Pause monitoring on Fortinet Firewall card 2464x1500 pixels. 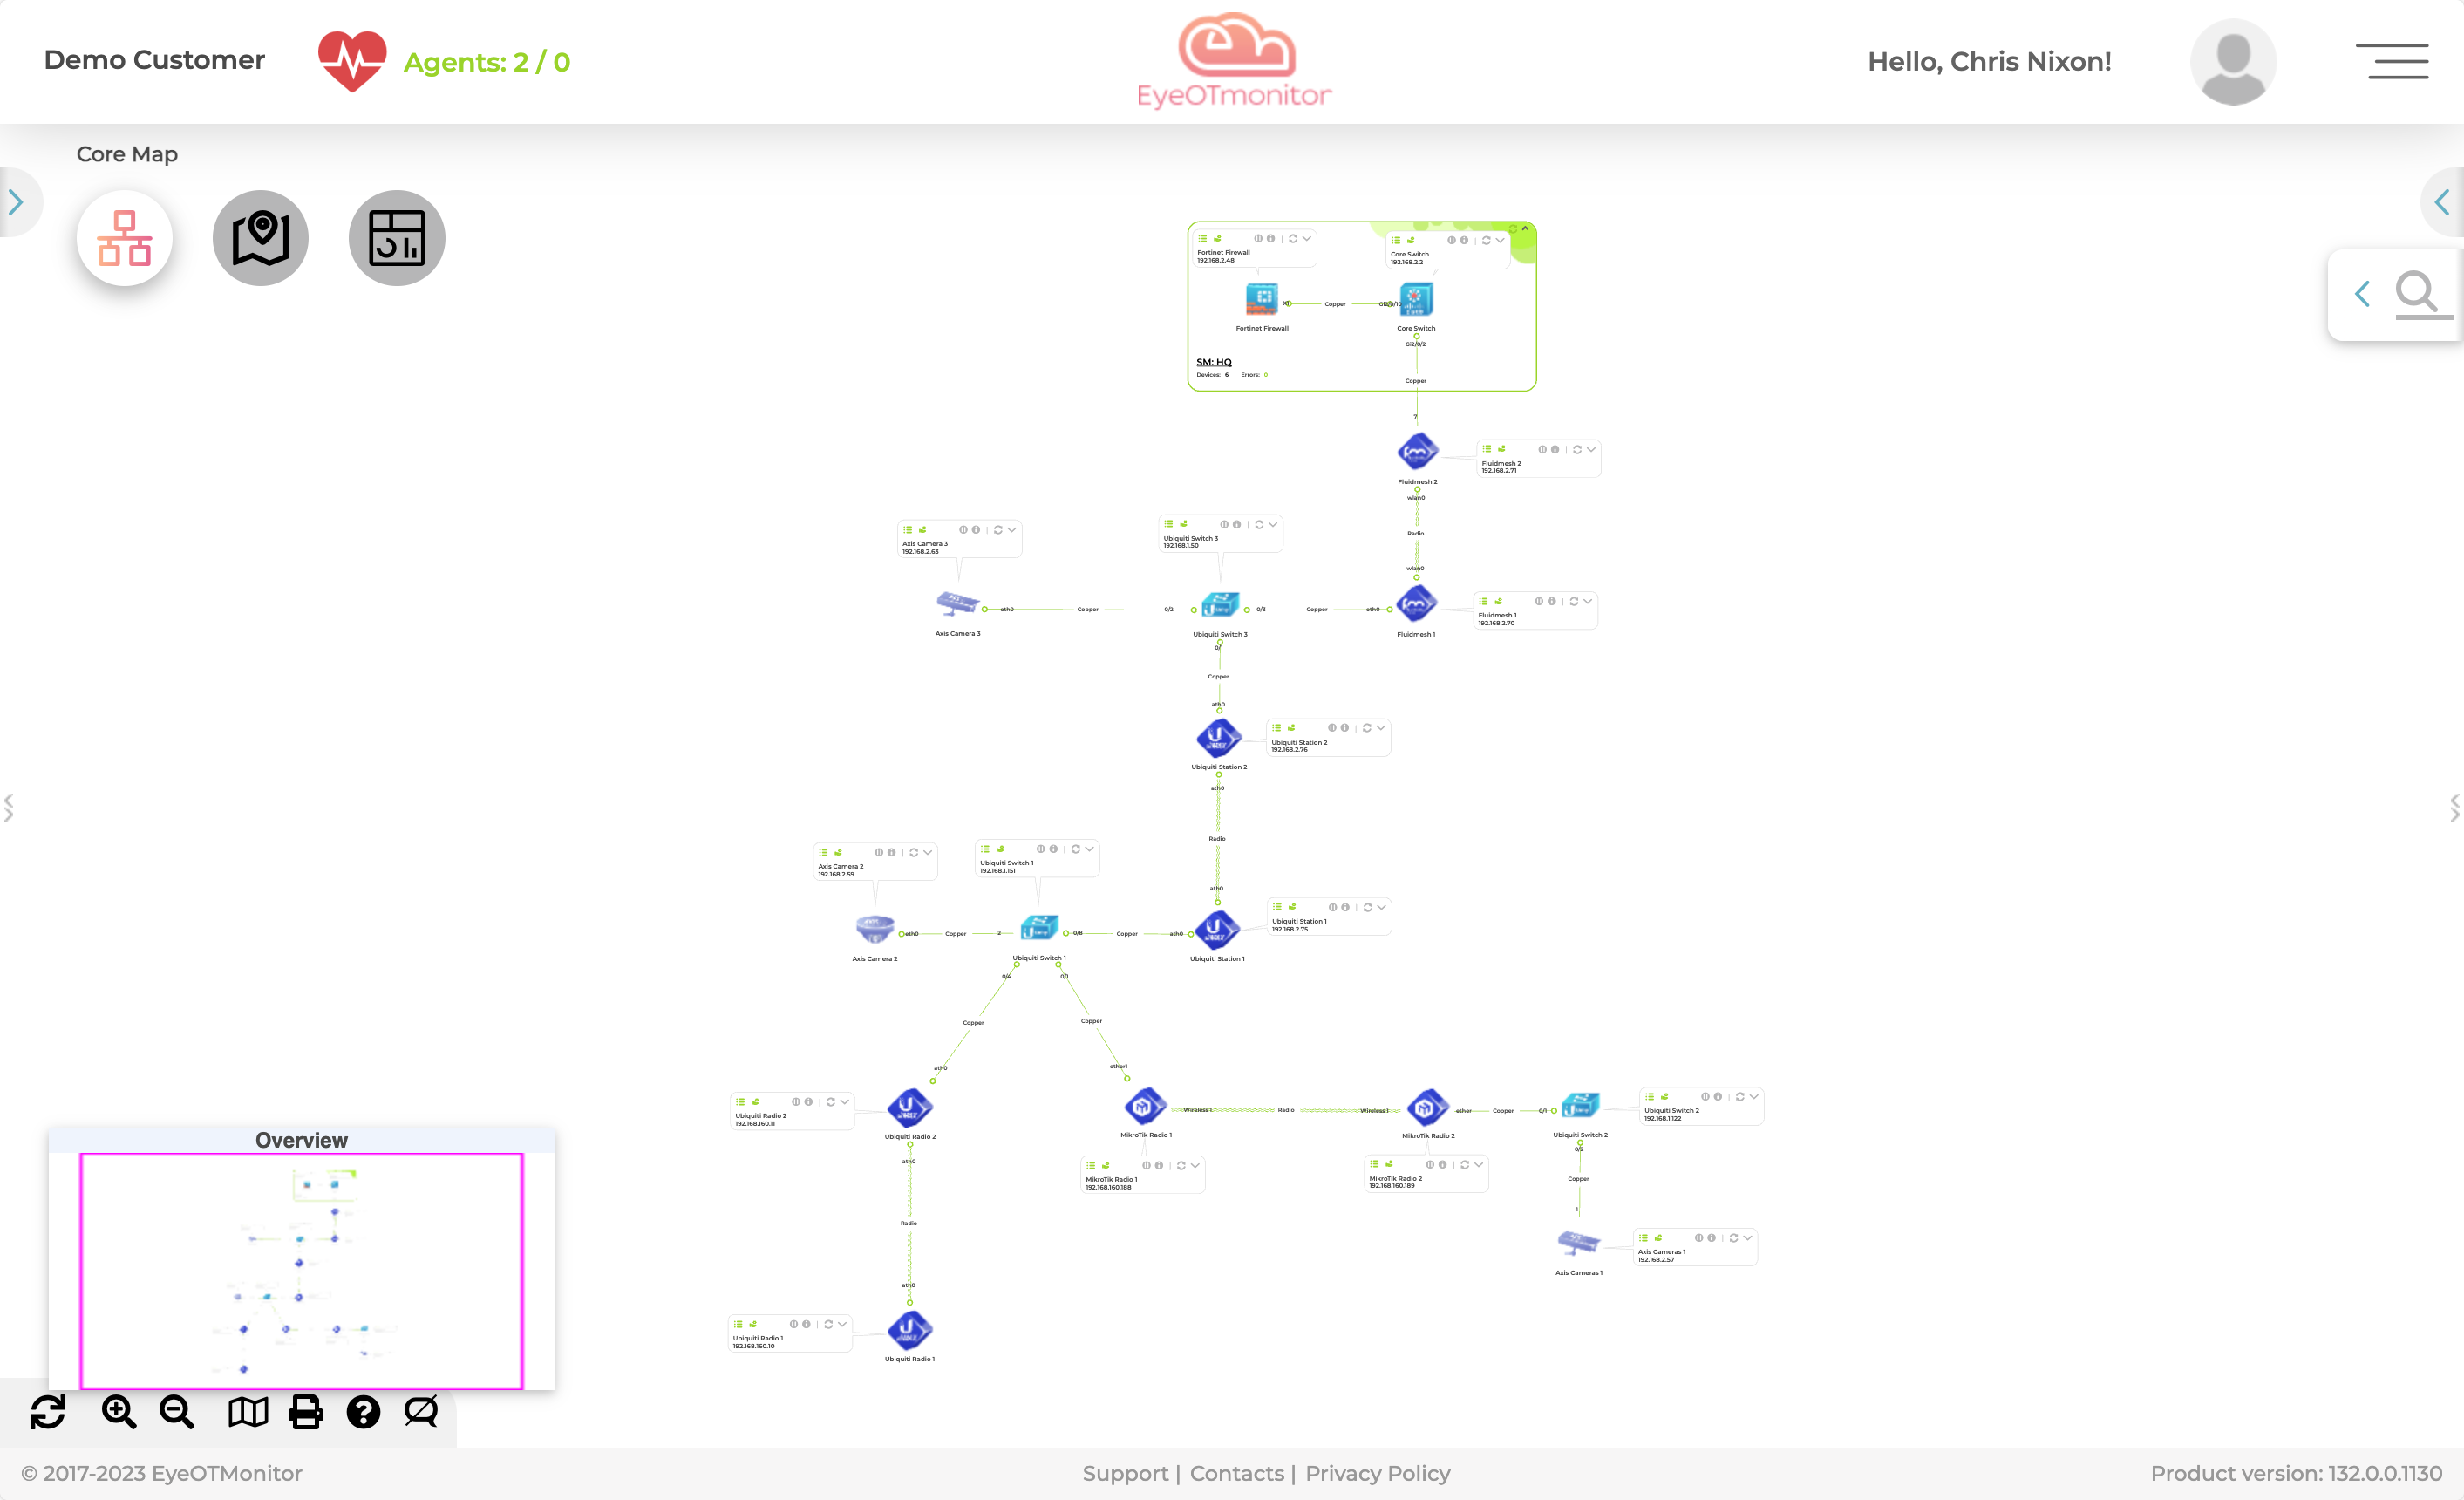(1258, 239)
